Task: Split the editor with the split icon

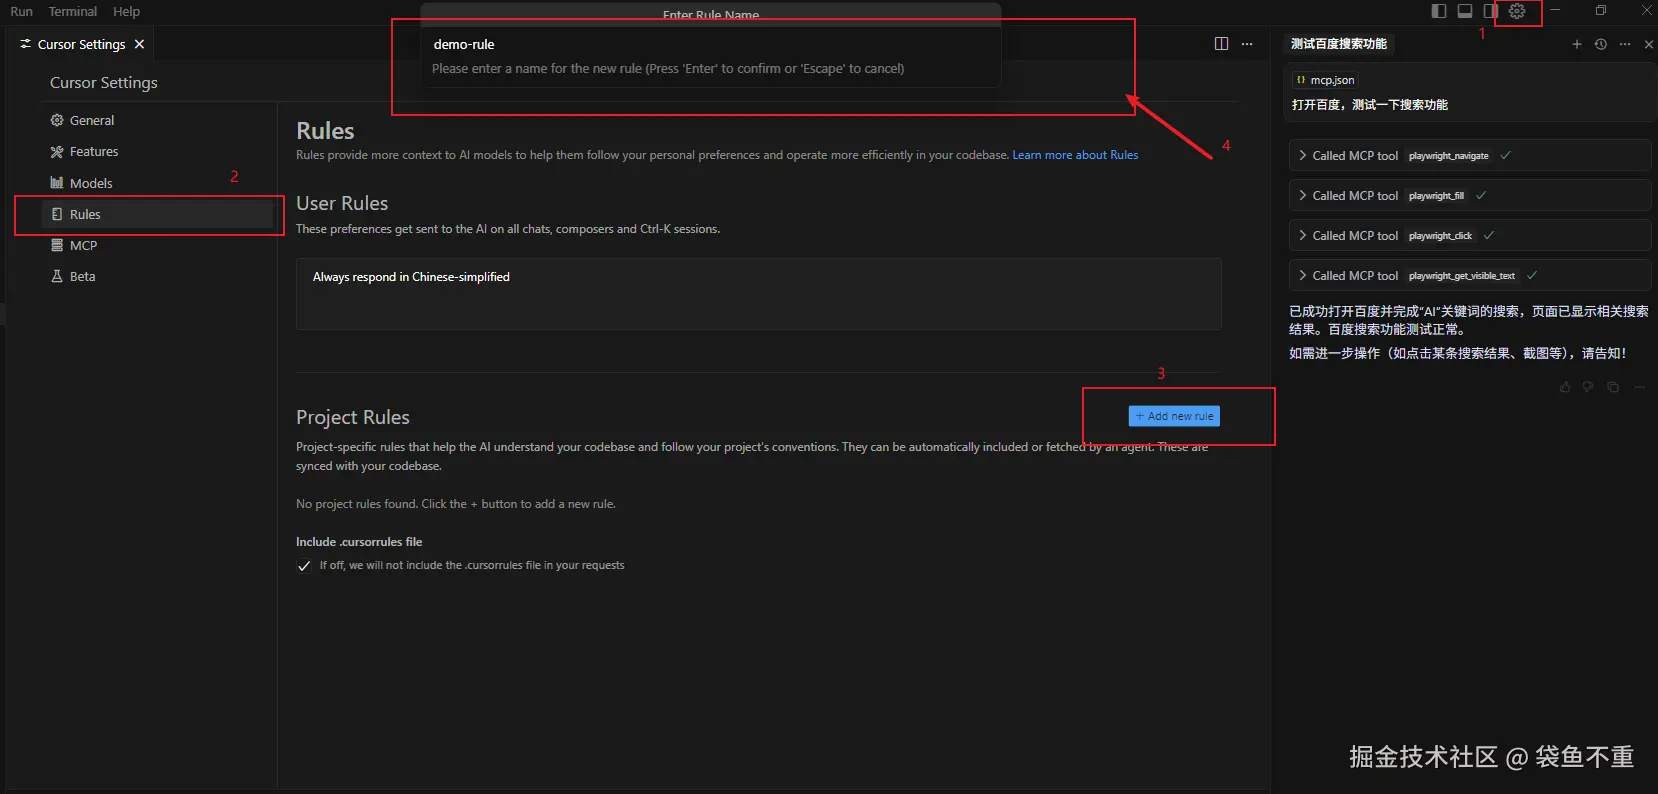Action: point(1221,44)
